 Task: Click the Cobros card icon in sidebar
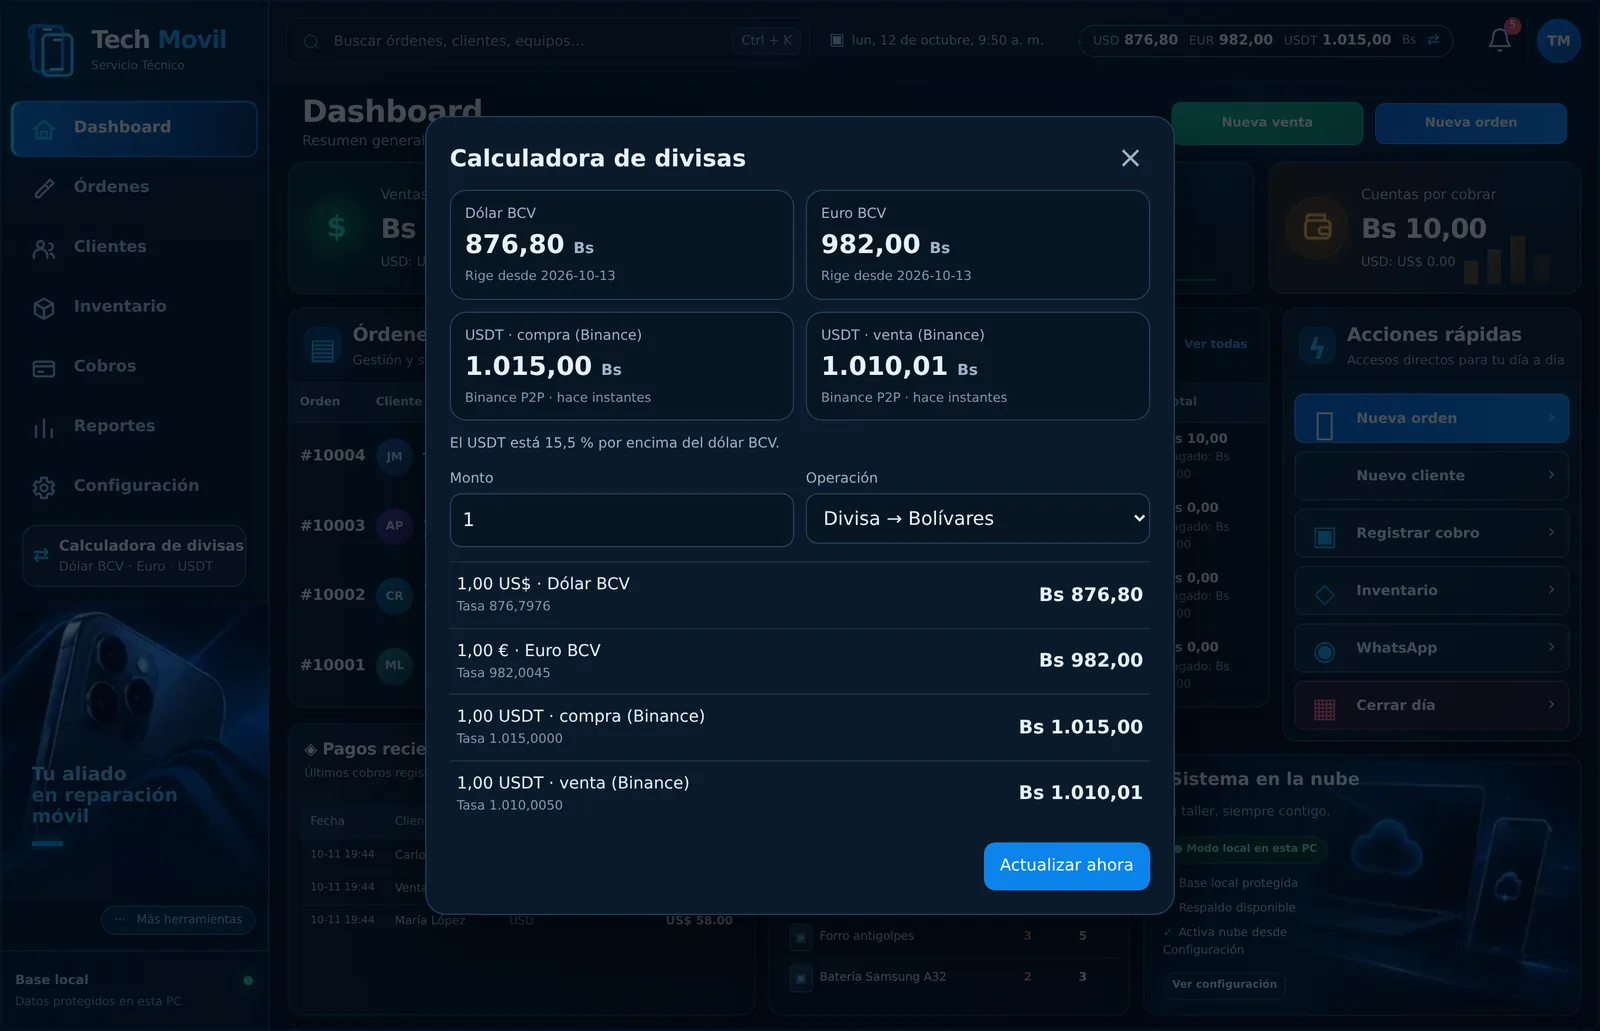point(44,368)
